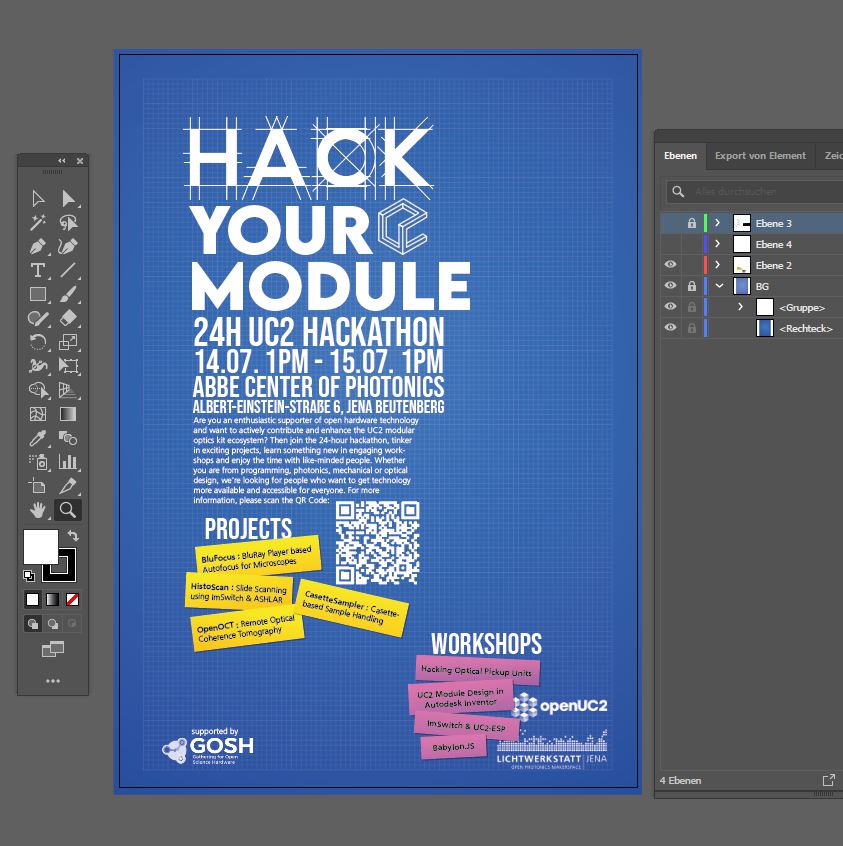Toggle lock on the <Gruppe> sublayer
Viewport: 843px width, 846px height.
[691, 307]
